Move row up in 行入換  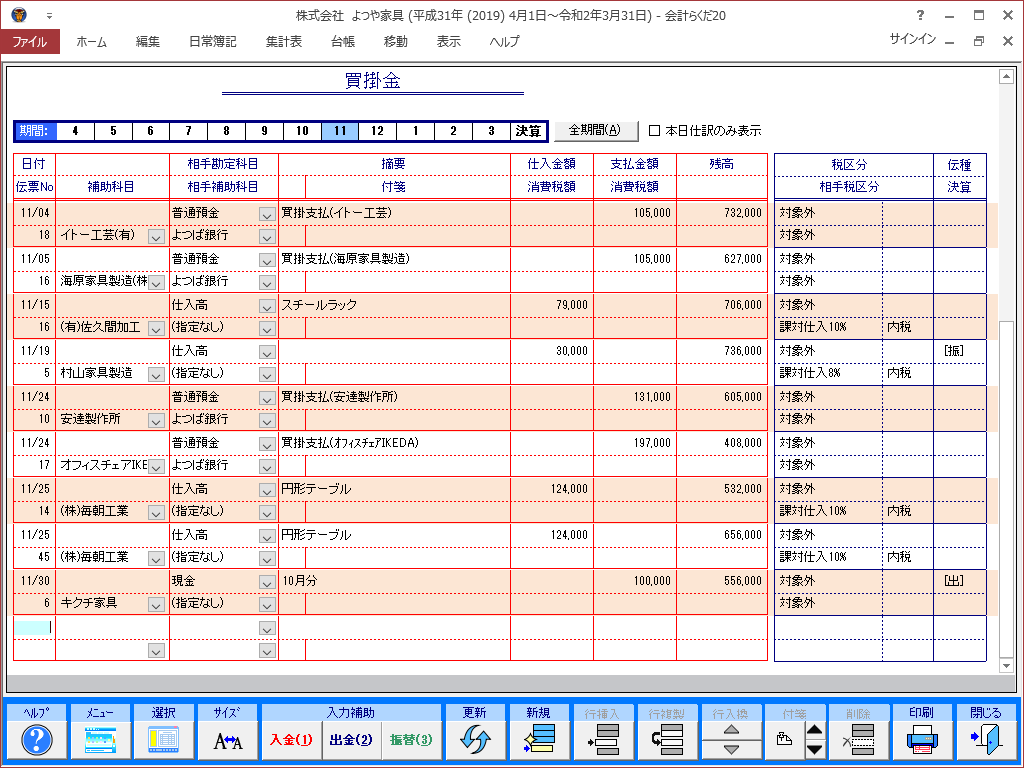click(x=731, y=730)
